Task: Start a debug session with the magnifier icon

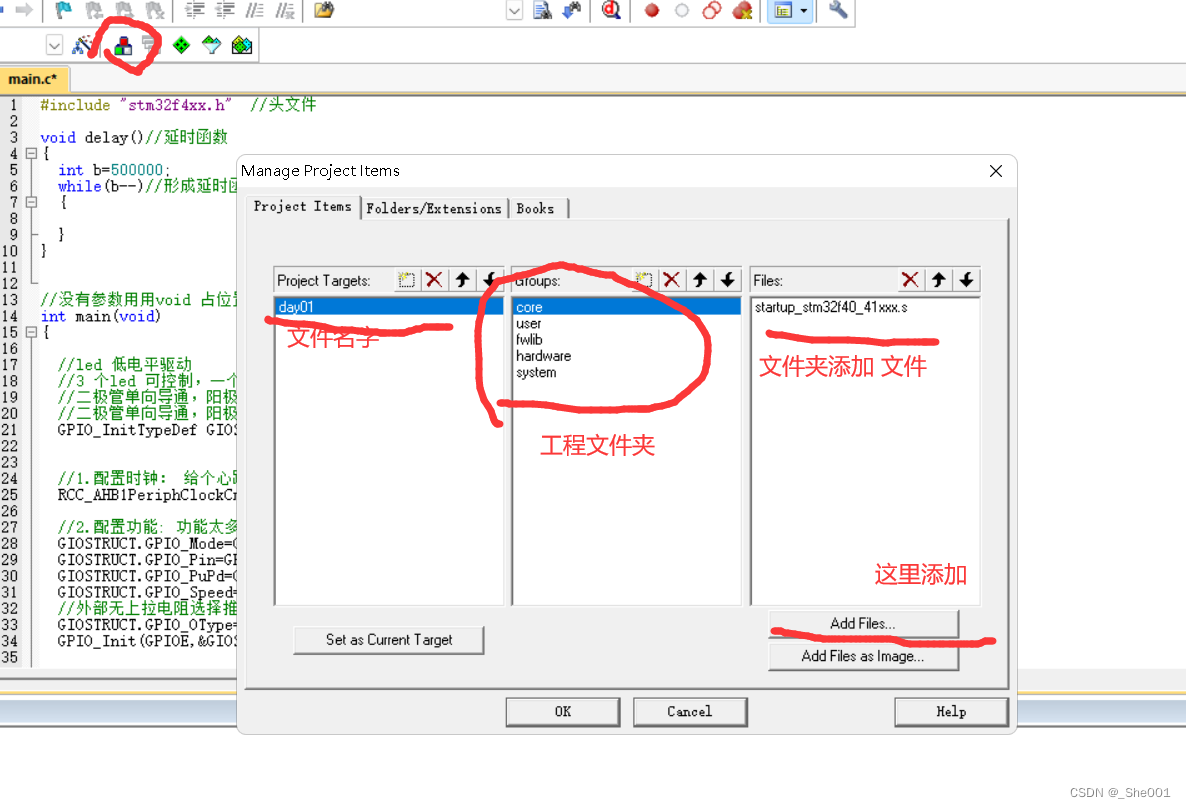Action: (611, 11)
